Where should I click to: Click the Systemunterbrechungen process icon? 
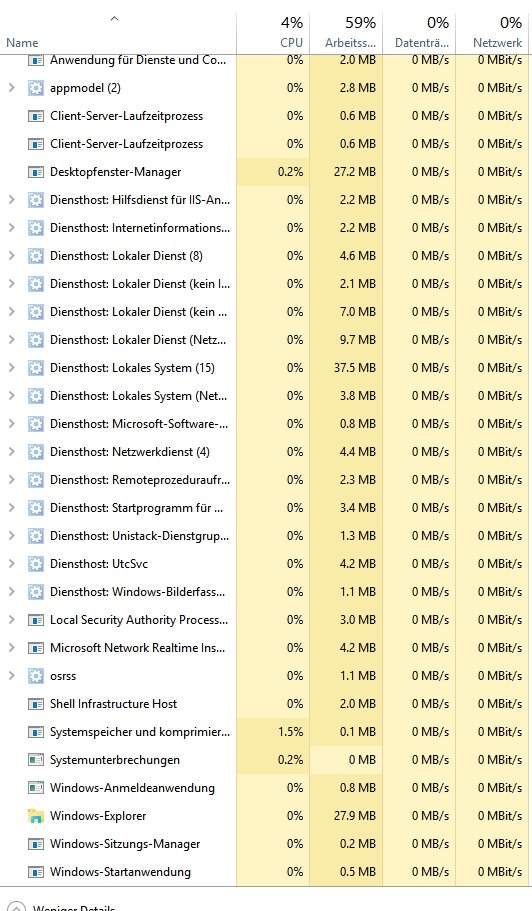(x=36, y=760)
